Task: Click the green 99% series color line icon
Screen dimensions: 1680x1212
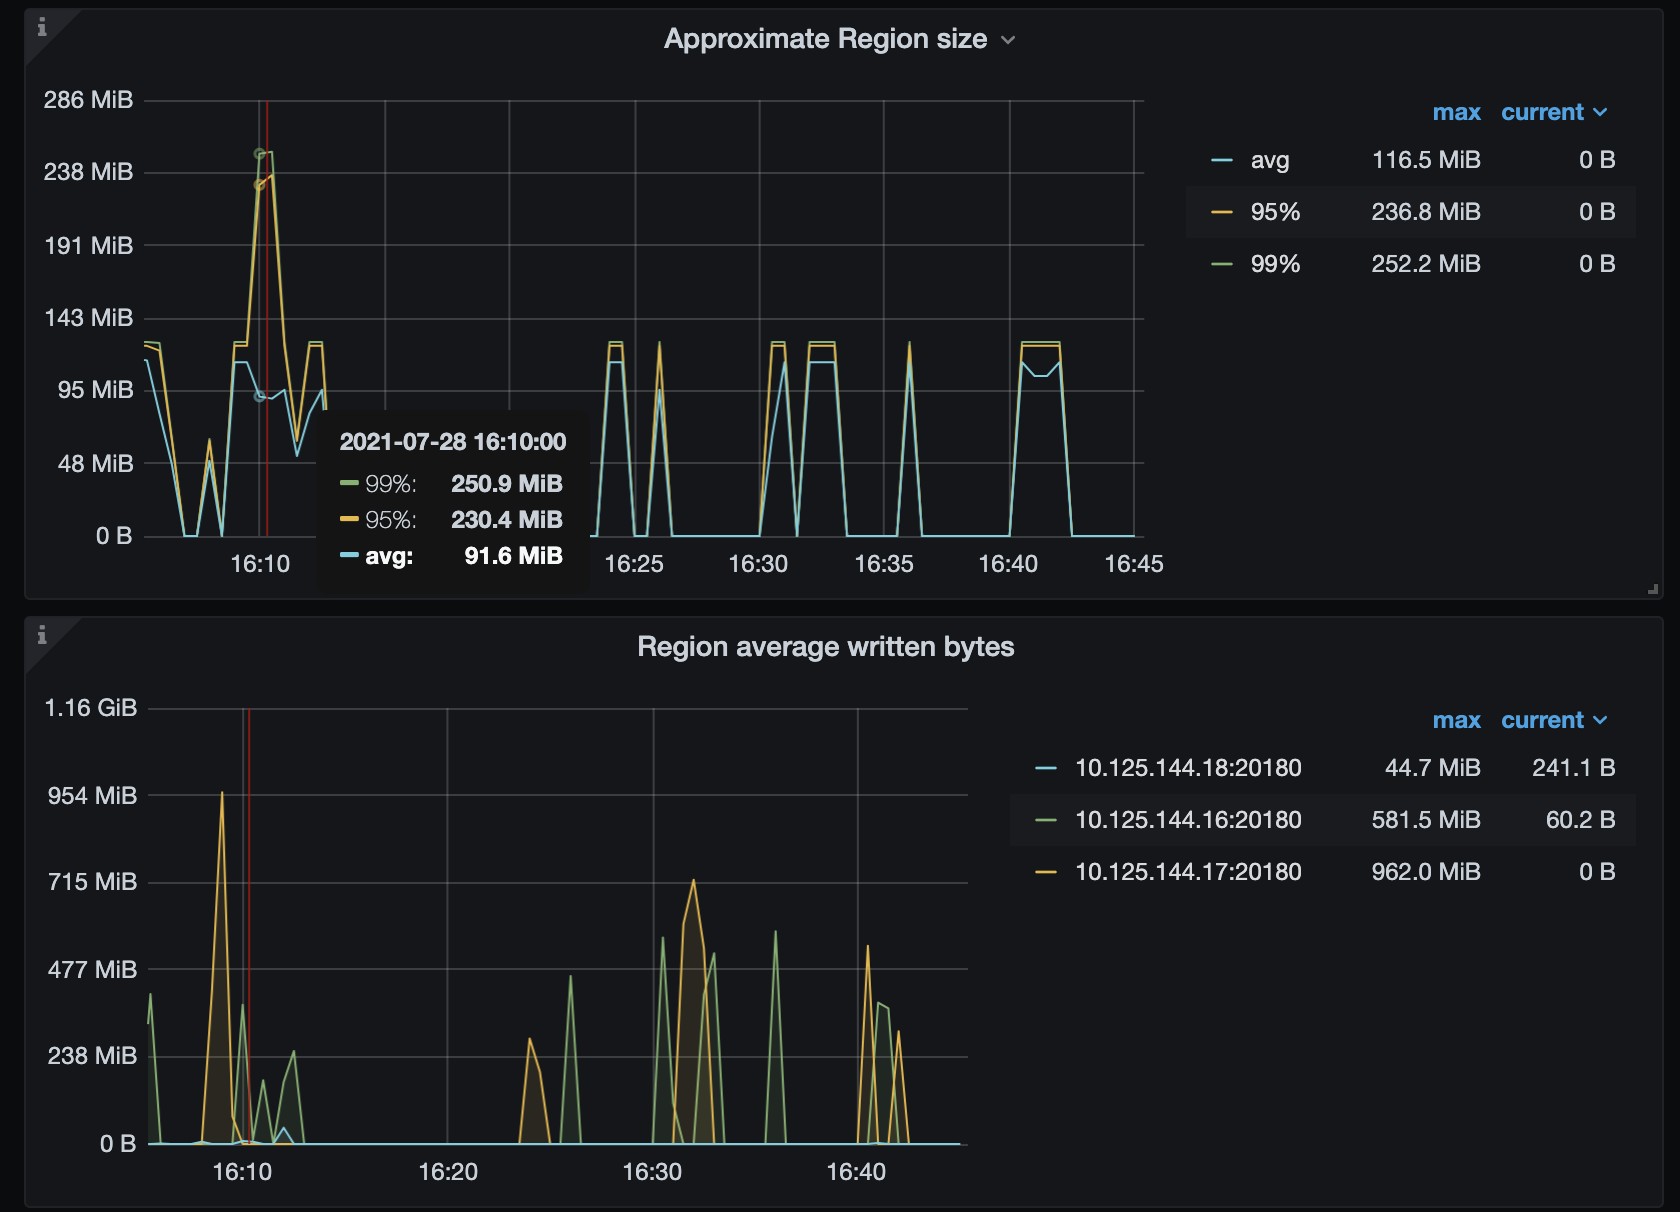Action: coord(1221,264)
